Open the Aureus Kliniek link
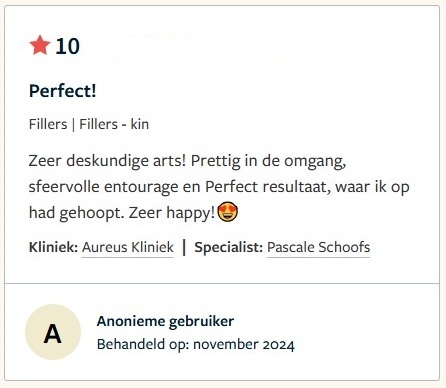Screen dimensions: 446x388 (128, 247)
